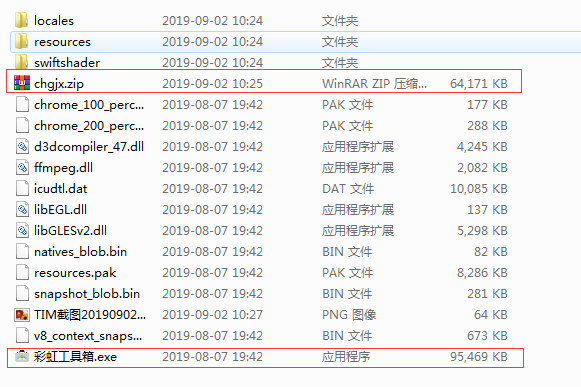Click the ffmpeg.dll file icon
Screen dimensions: 581x387
click(22, 168)
